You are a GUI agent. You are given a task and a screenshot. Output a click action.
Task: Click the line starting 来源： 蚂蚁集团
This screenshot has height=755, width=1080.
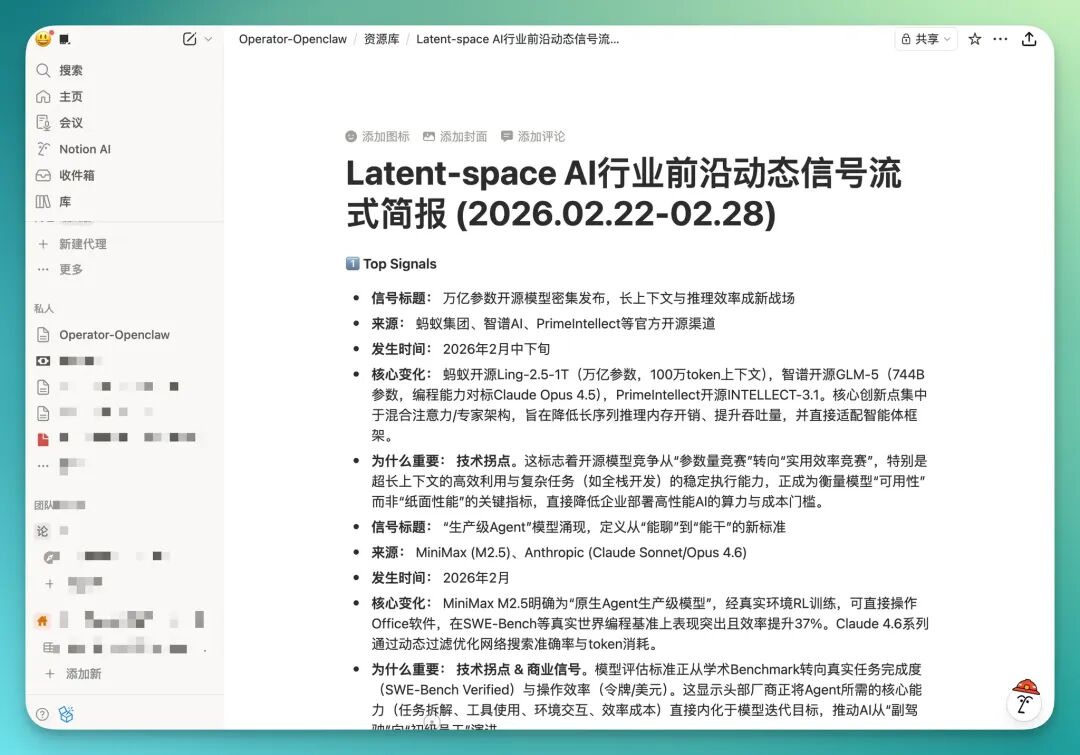click(x=543, y=324)
